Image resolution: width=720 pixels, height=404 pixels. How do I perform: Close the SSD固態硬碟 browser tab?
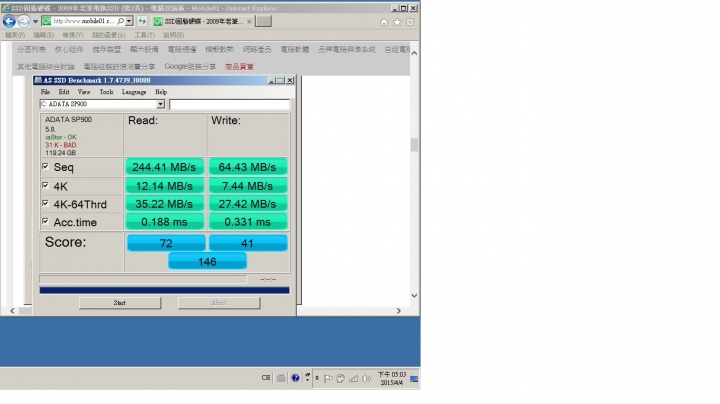(x=249, y=22)
